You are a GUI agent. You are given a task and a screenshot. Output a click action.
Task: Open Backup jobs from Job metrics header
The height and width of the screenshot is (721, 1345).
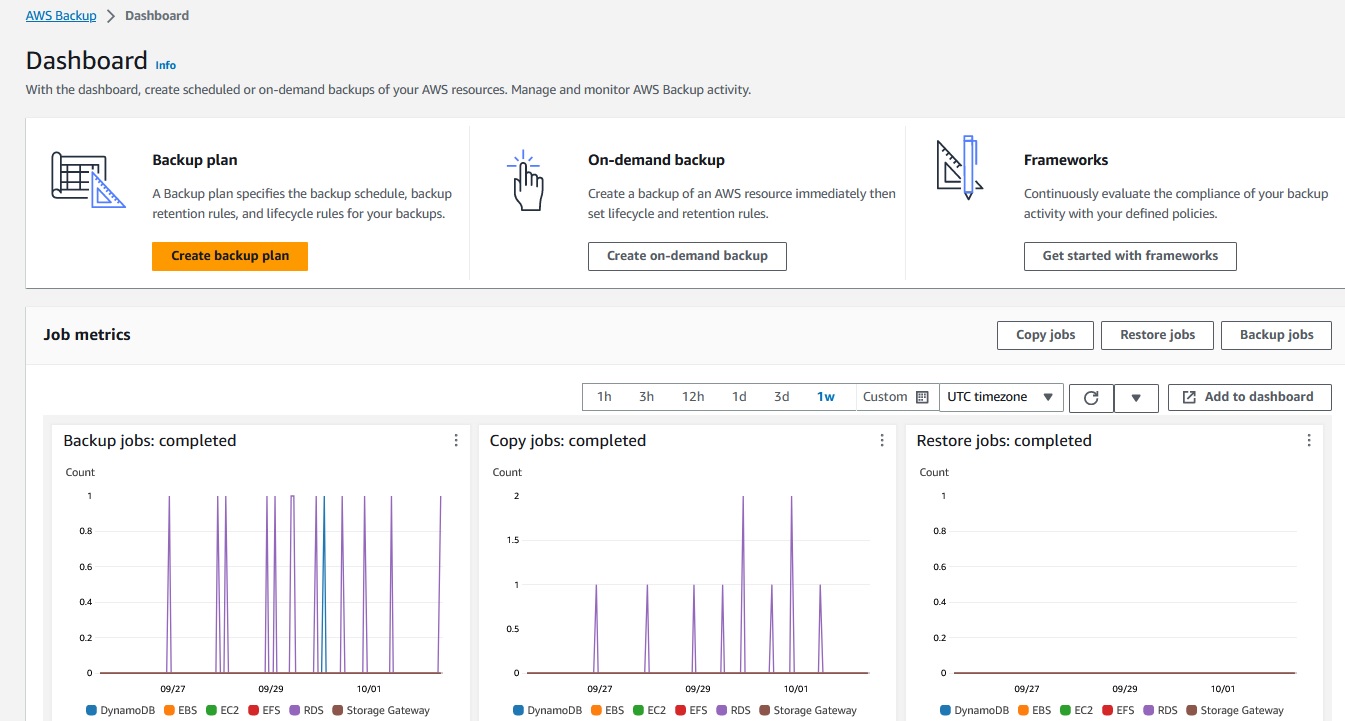(1276, 335)
